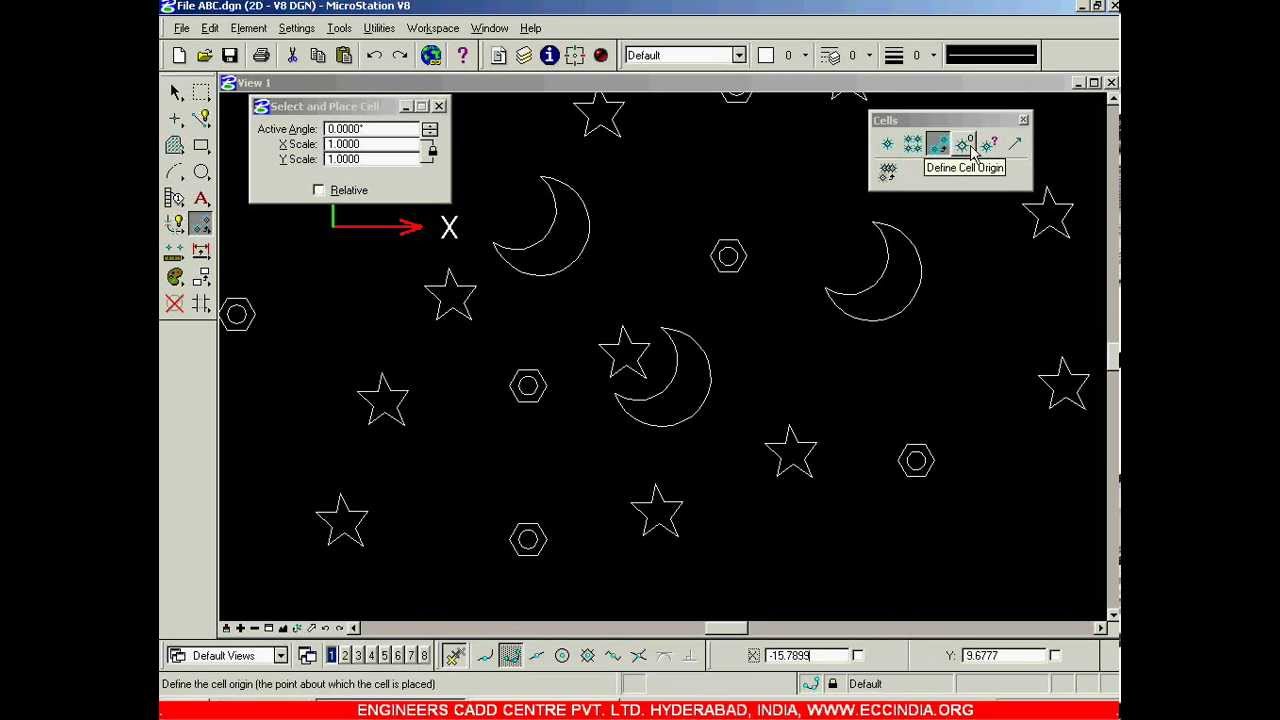The width and height of the screenshot is (1280, 720).
Task: Open the Workspace menu
Action: click(433, 28)
